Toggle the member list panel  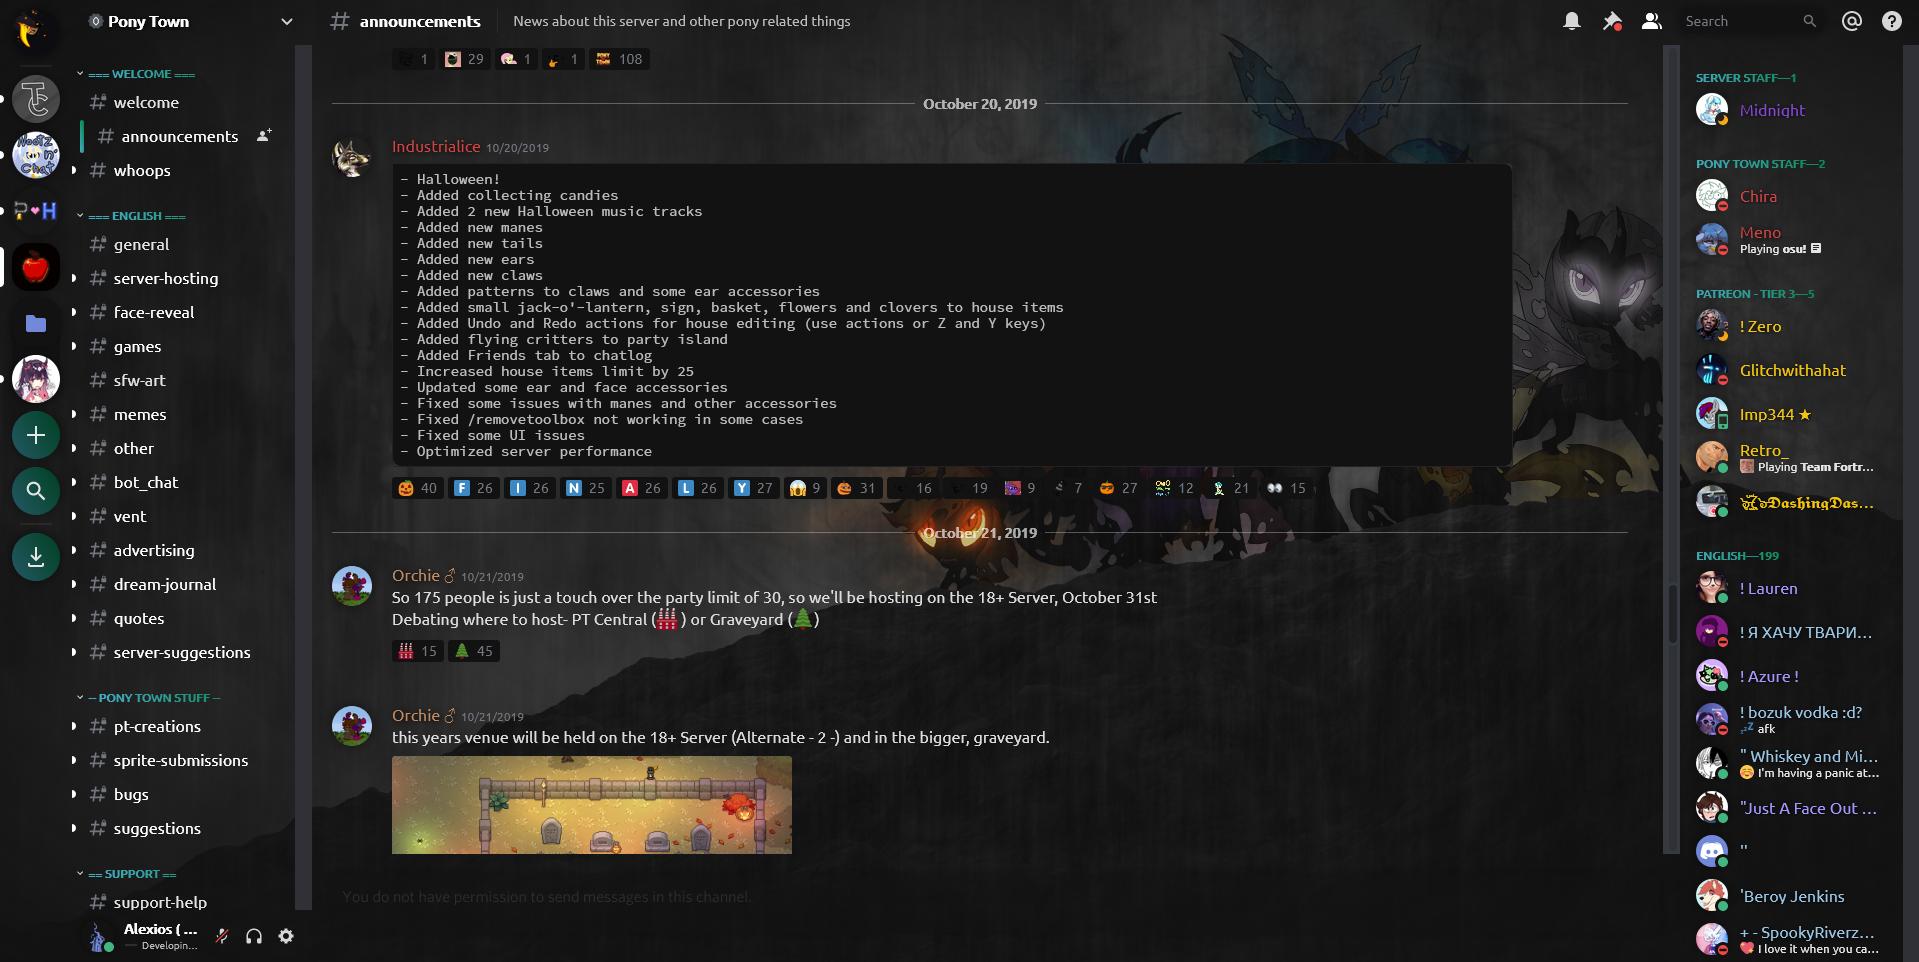pos(1650,20)
